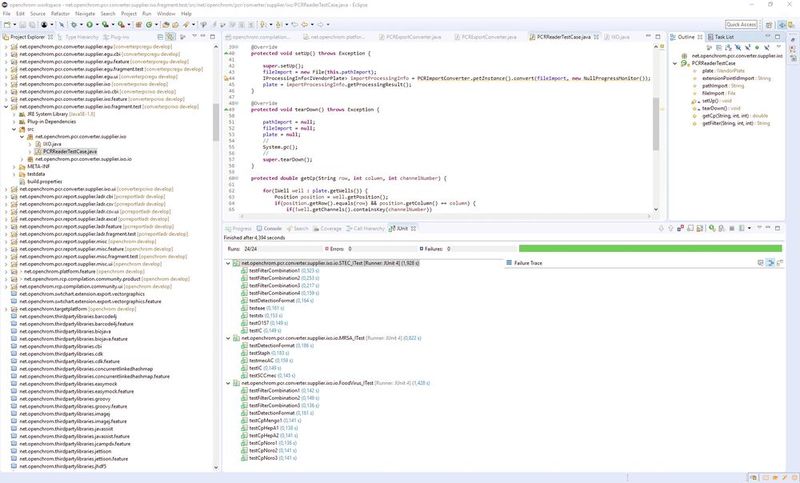This screenshot has height=483, width=800.
Task: Click the Save icon in main toolbar
Action: tap(22, 24)
